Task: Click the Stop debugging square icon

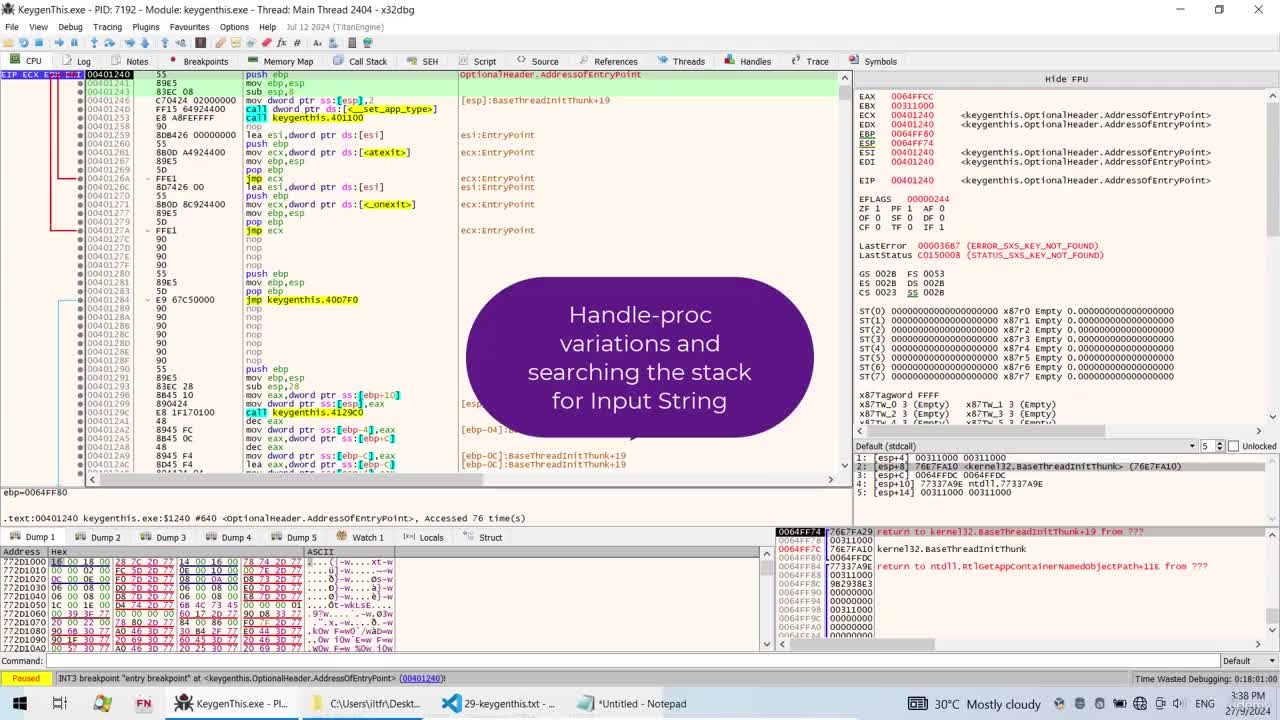Action: pos(39,43)
